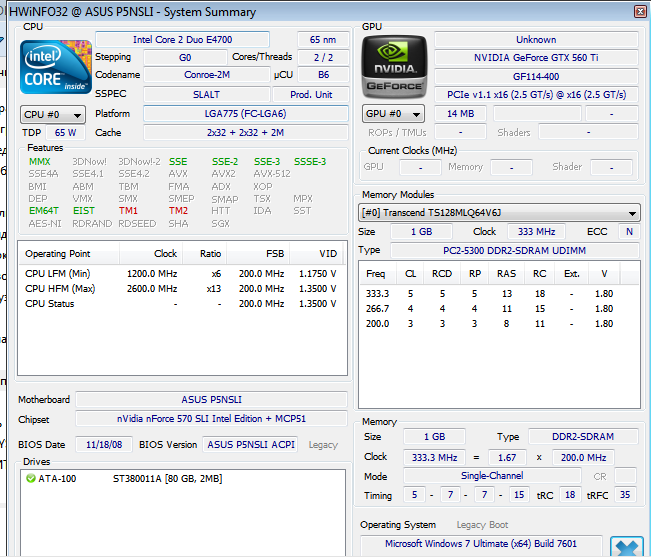The height and width of the screenshot is (557, 651).
Task: Click the Intel Core inside logo
Action: tap(56, 68)
